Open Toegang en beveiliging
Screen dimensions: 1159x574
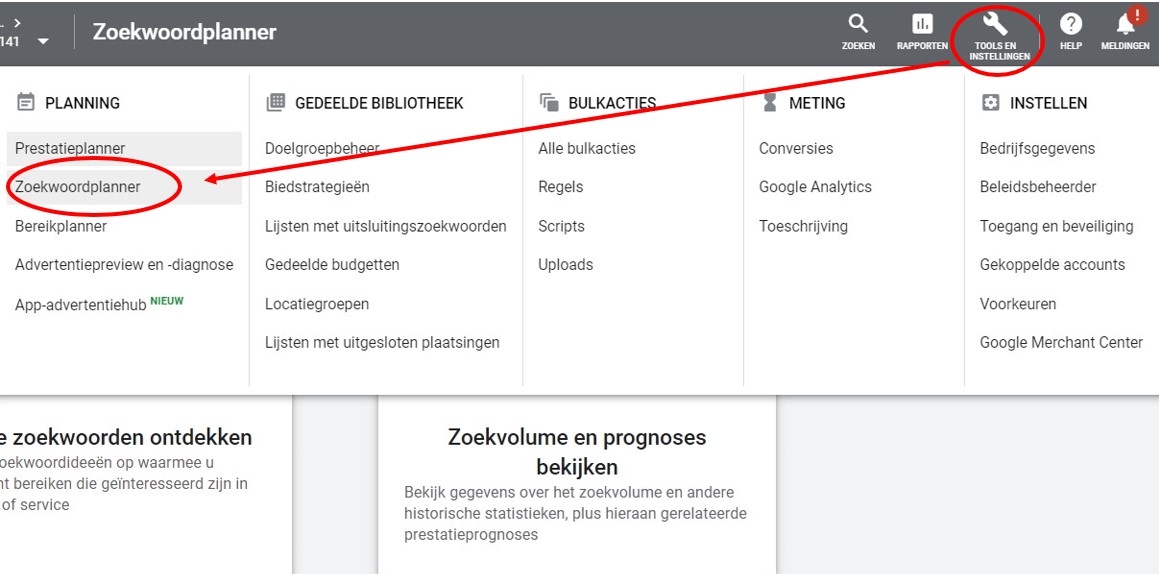[1056, 226]
